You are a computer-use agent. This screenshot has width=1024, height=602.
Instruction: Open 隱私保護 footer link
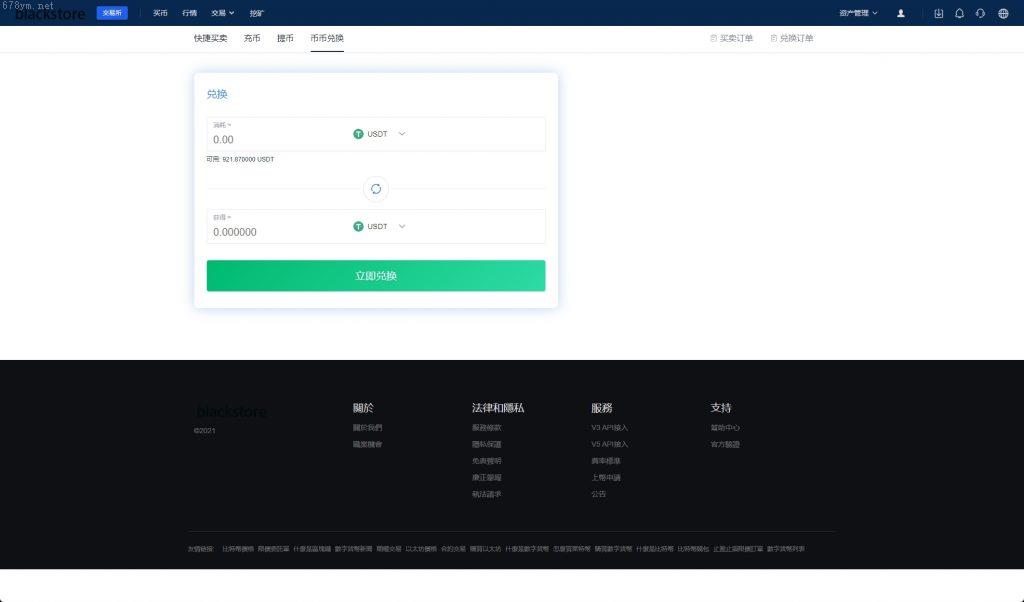click(x=487, y=444)
